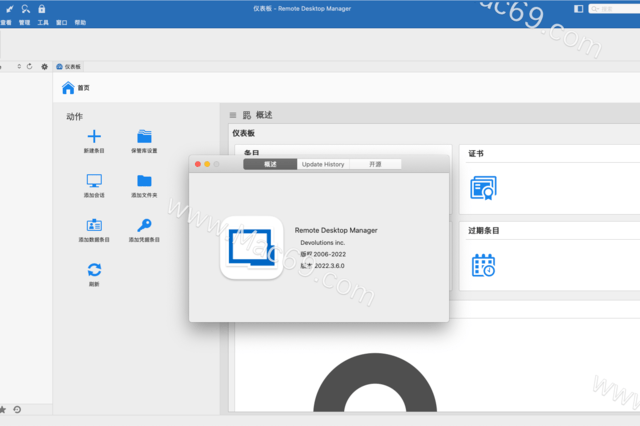The width and height of the screenshot is (640, 426).
Task: Click the quick connect arrow icon in title bar
Action: click(x=10, y=9)
